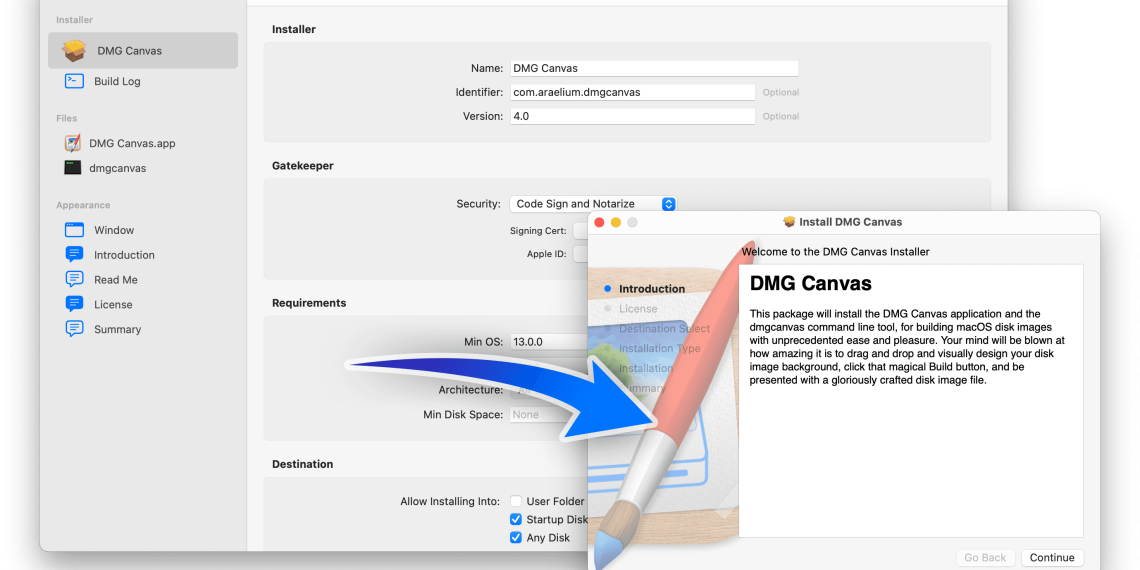1140x570 pixels.
Task: Toggle the Any Disk checkbox
Action: point(516,538)
